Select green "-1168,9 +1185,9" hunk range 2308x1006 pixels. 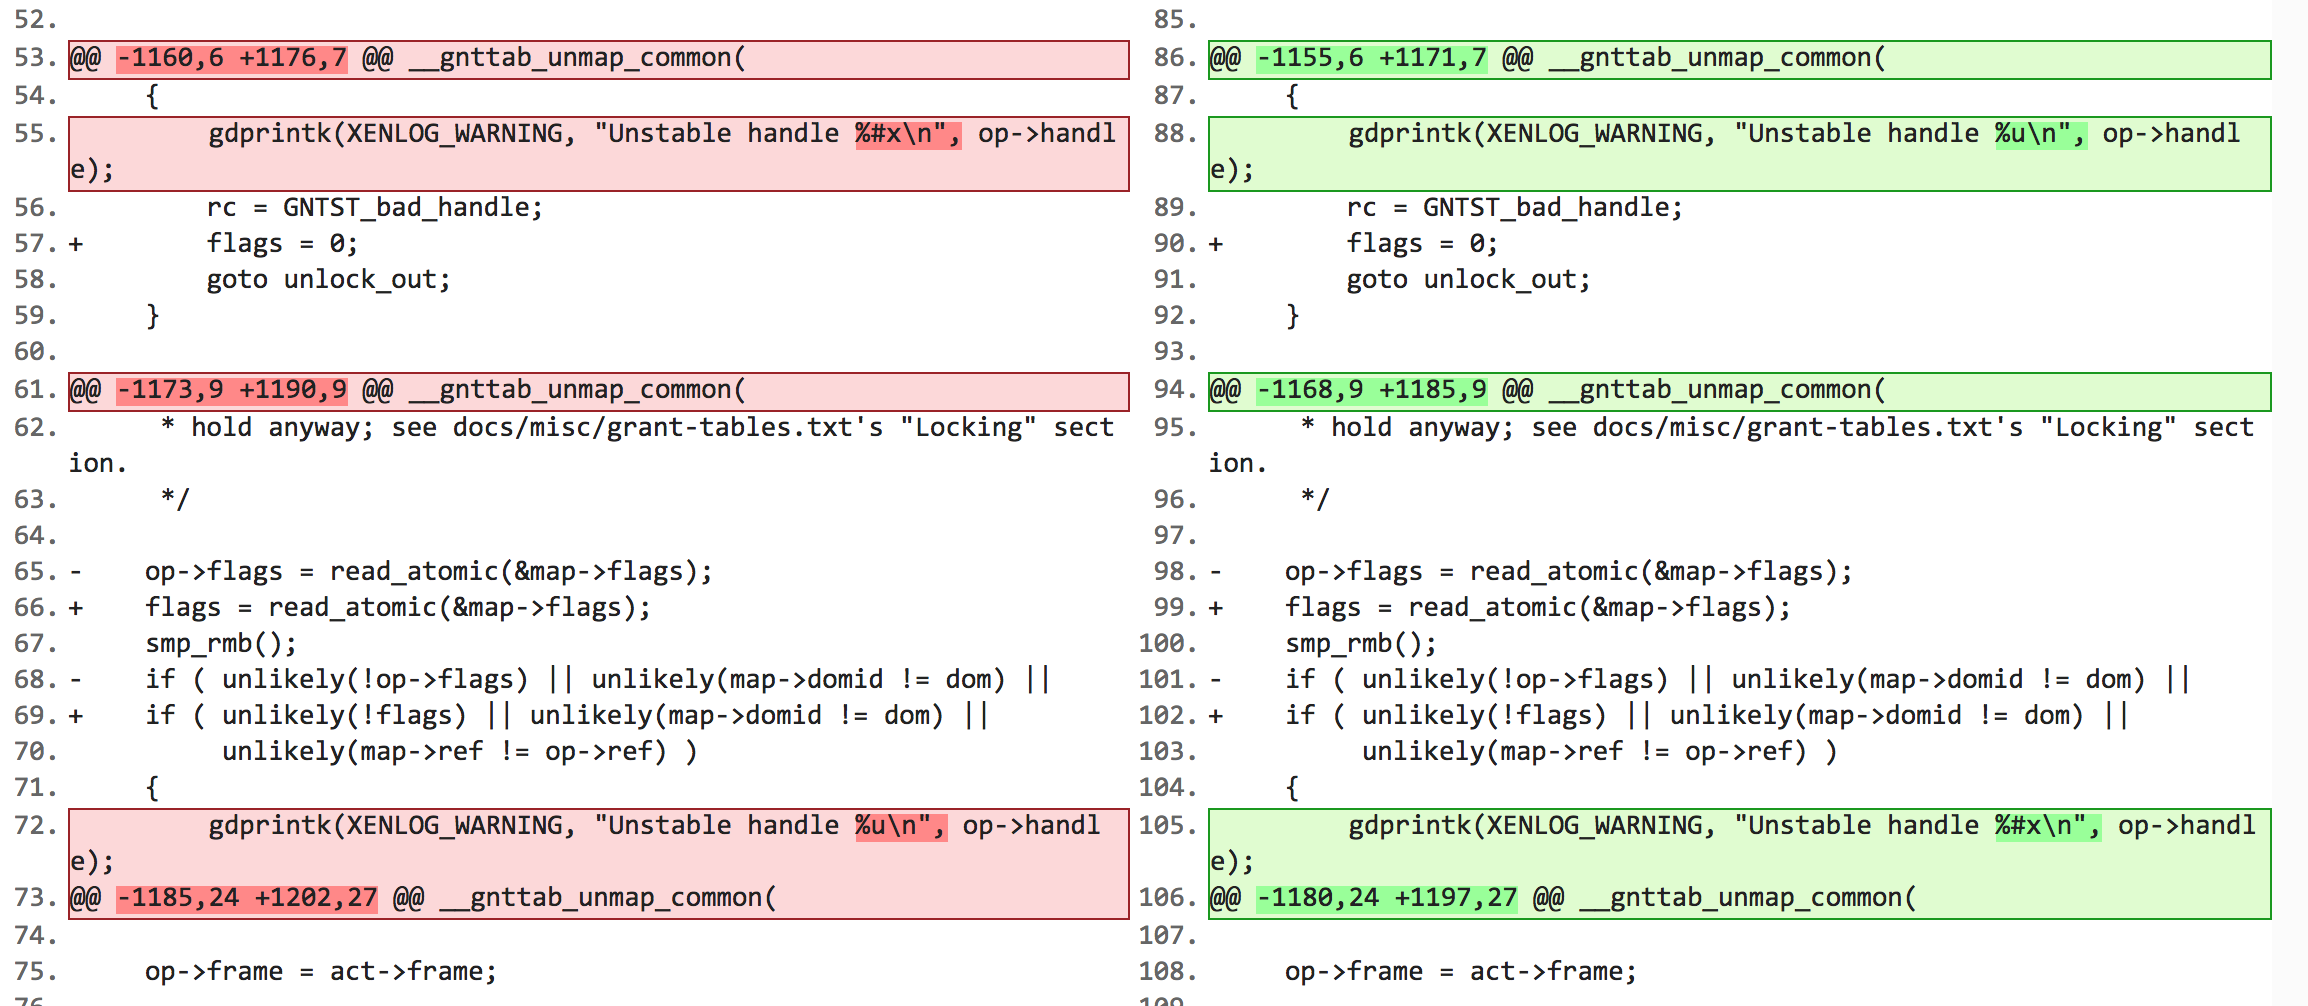pos(1371,390)
